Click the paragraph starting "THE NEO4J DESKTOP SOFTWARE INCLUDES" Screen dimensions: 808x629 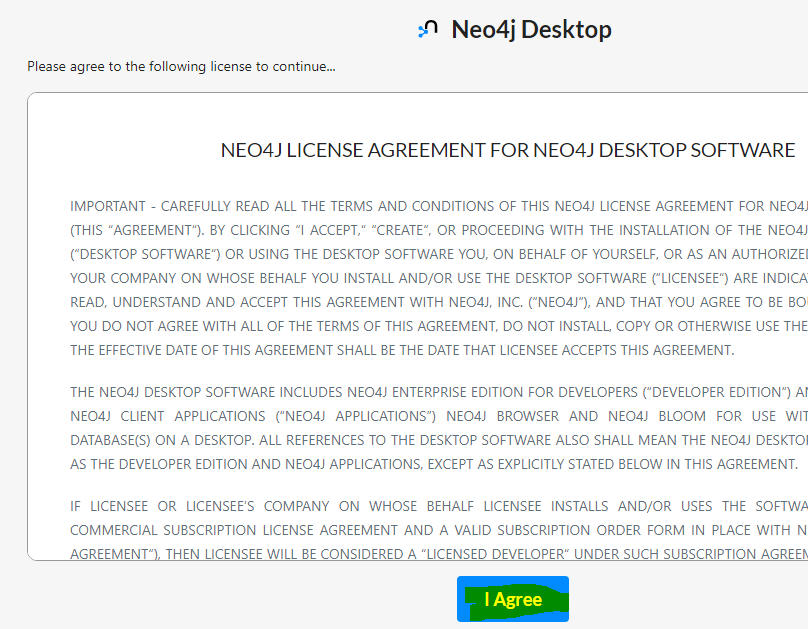click(439, 428)
